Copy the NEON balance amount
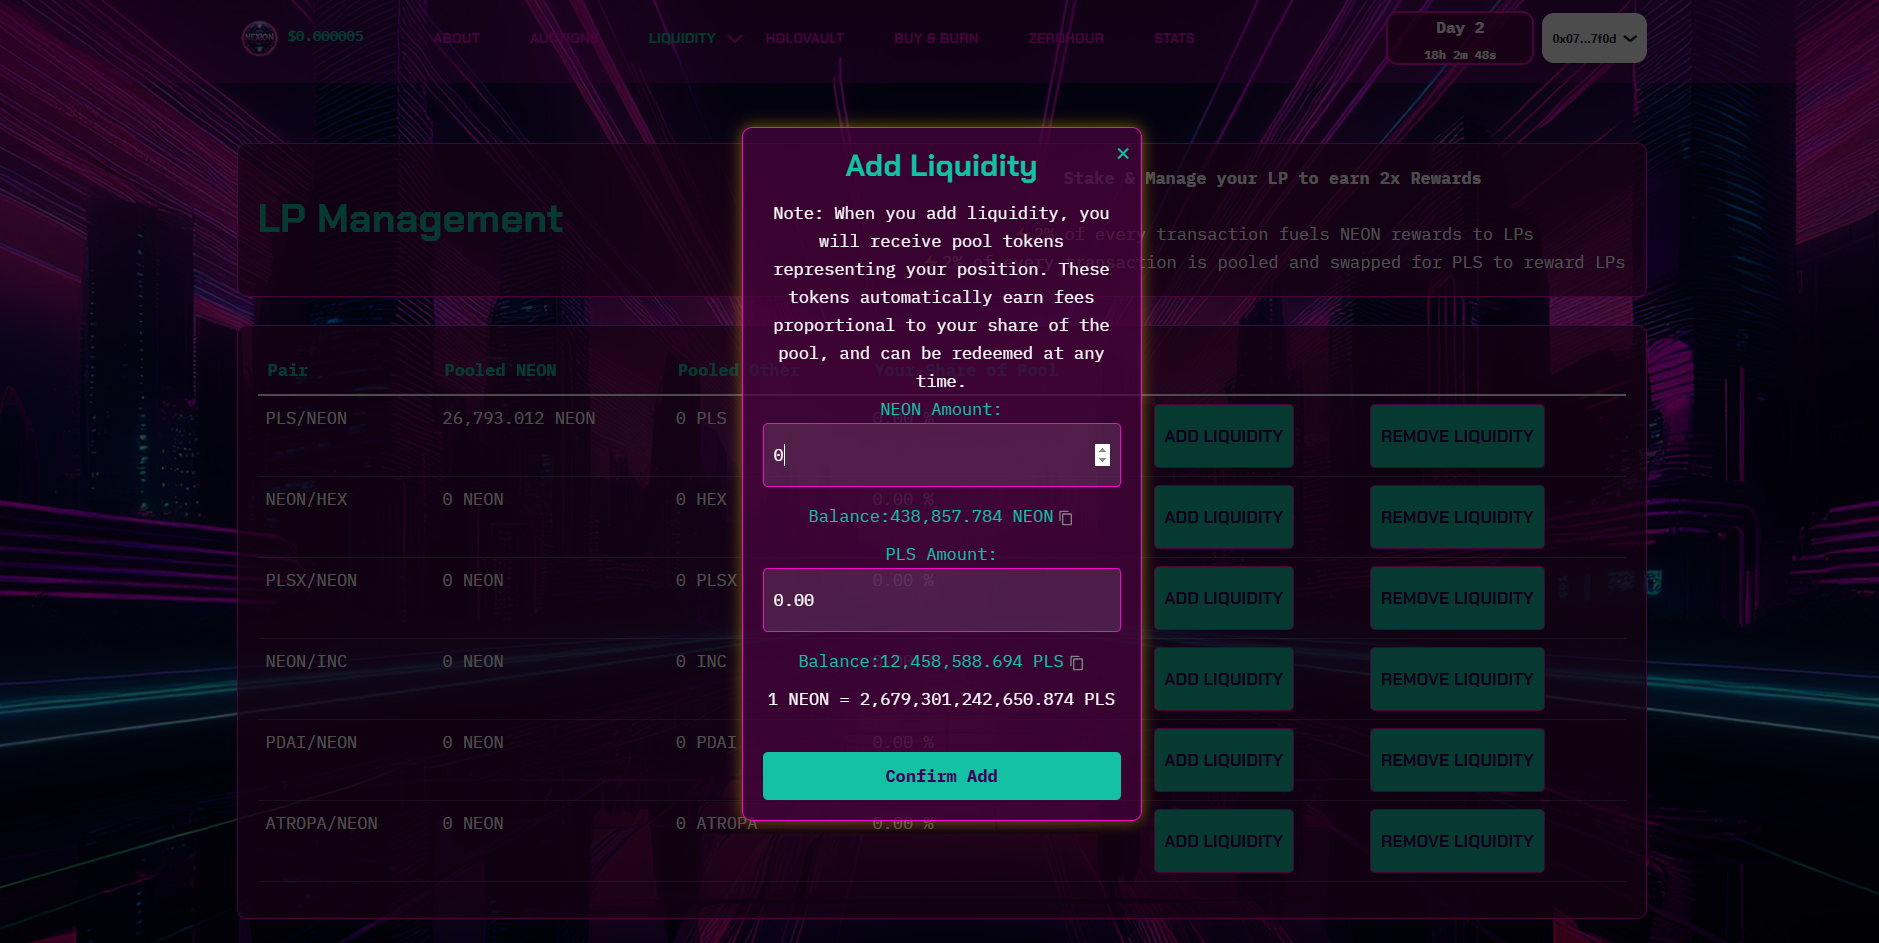 coord(1066,518)
